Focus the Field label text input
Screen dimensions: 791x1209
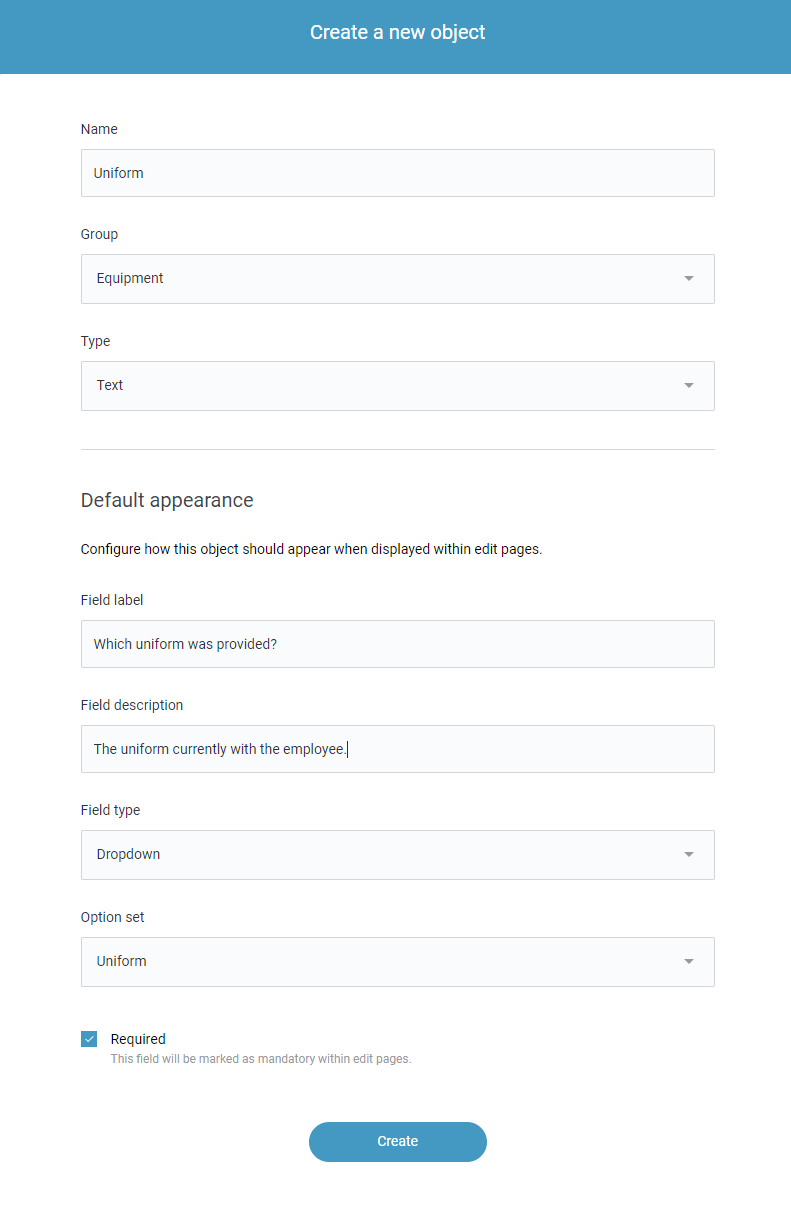[397, 644]
